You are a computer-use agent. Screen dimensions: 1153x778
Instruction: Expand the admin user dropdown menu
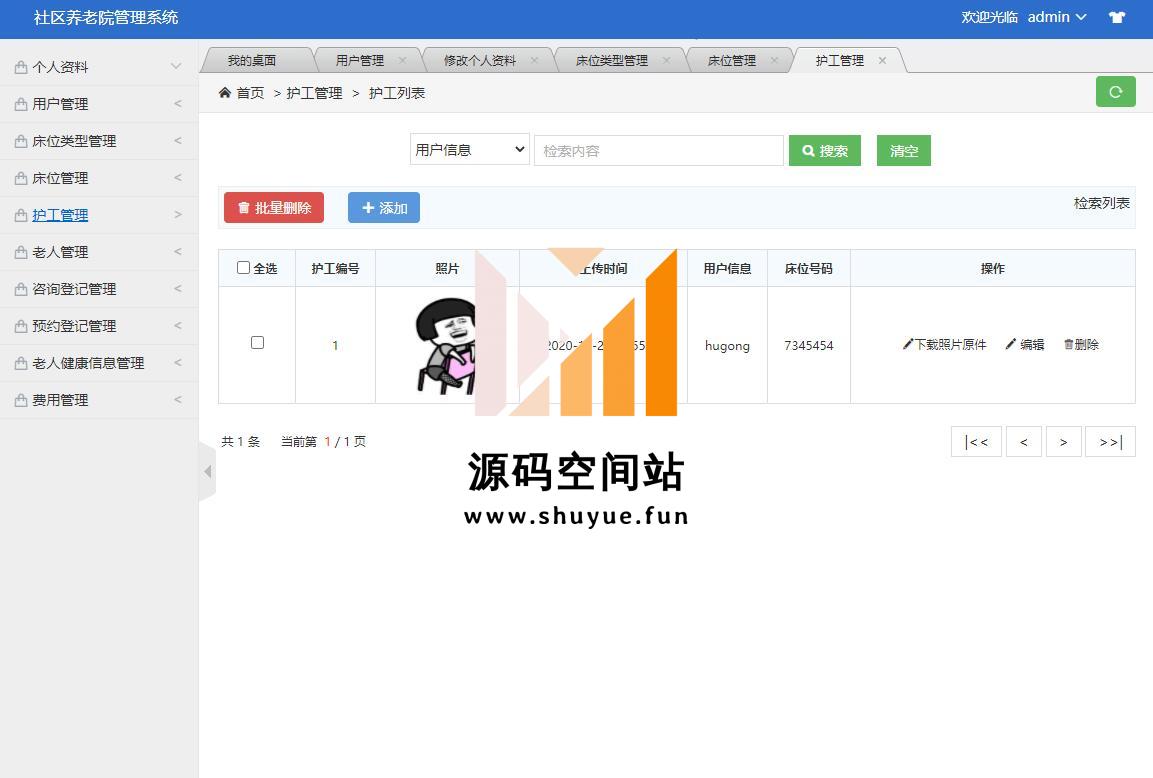click(1057, 17)
